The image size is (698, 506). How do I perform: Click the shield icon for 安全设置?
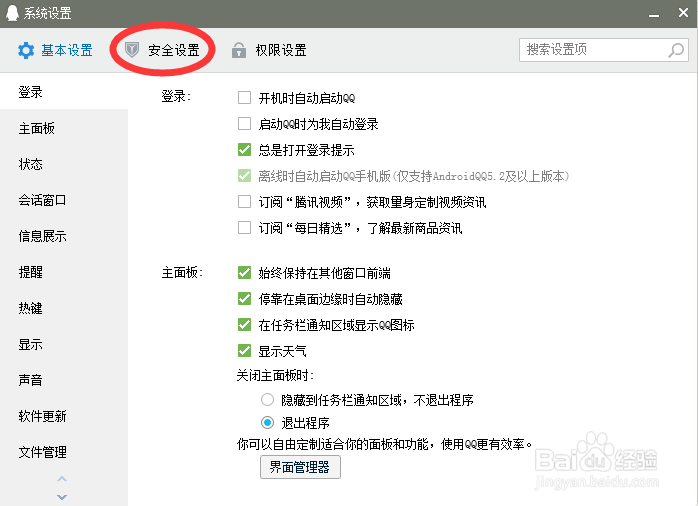pos(132,49)
